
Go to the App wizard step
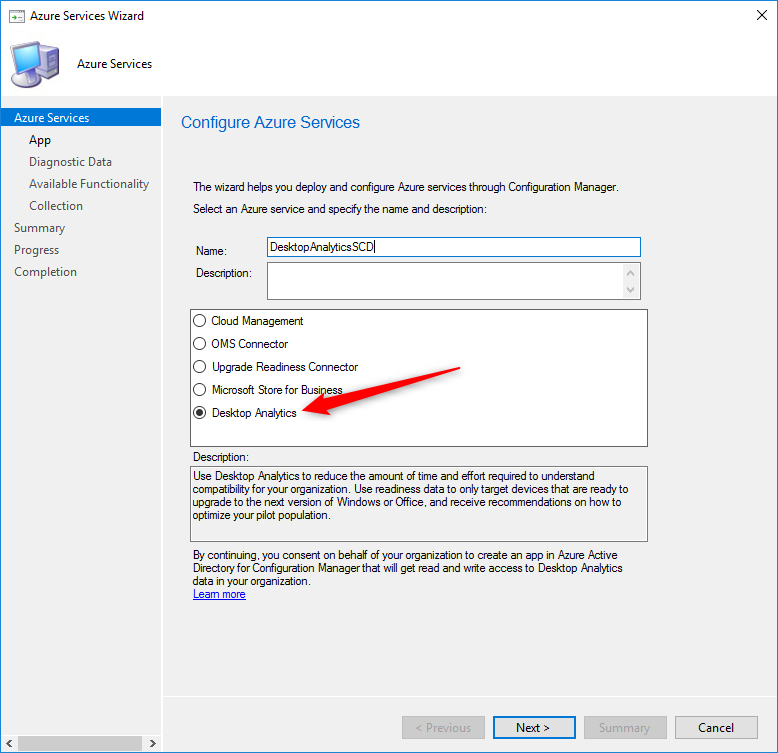coord(40,140)
